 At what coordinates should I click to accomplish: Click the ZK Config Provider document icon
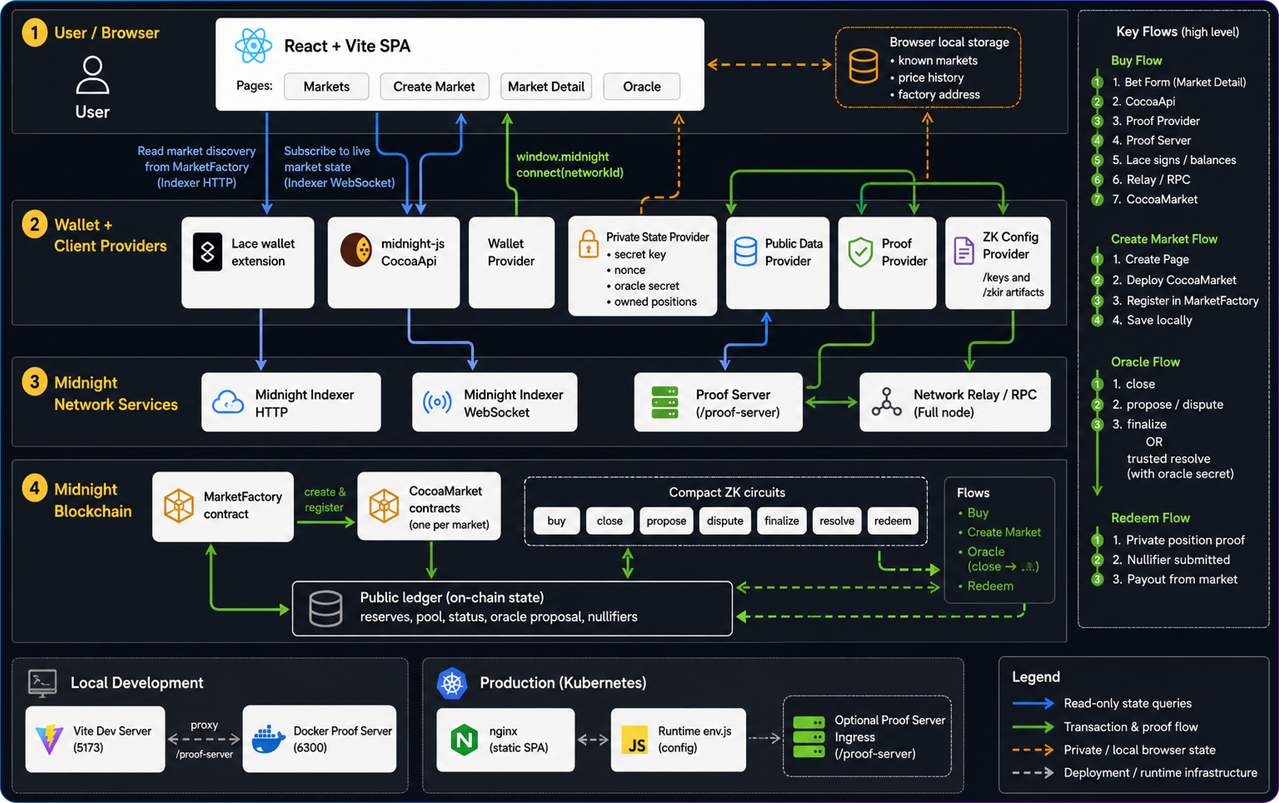[963, 251]
